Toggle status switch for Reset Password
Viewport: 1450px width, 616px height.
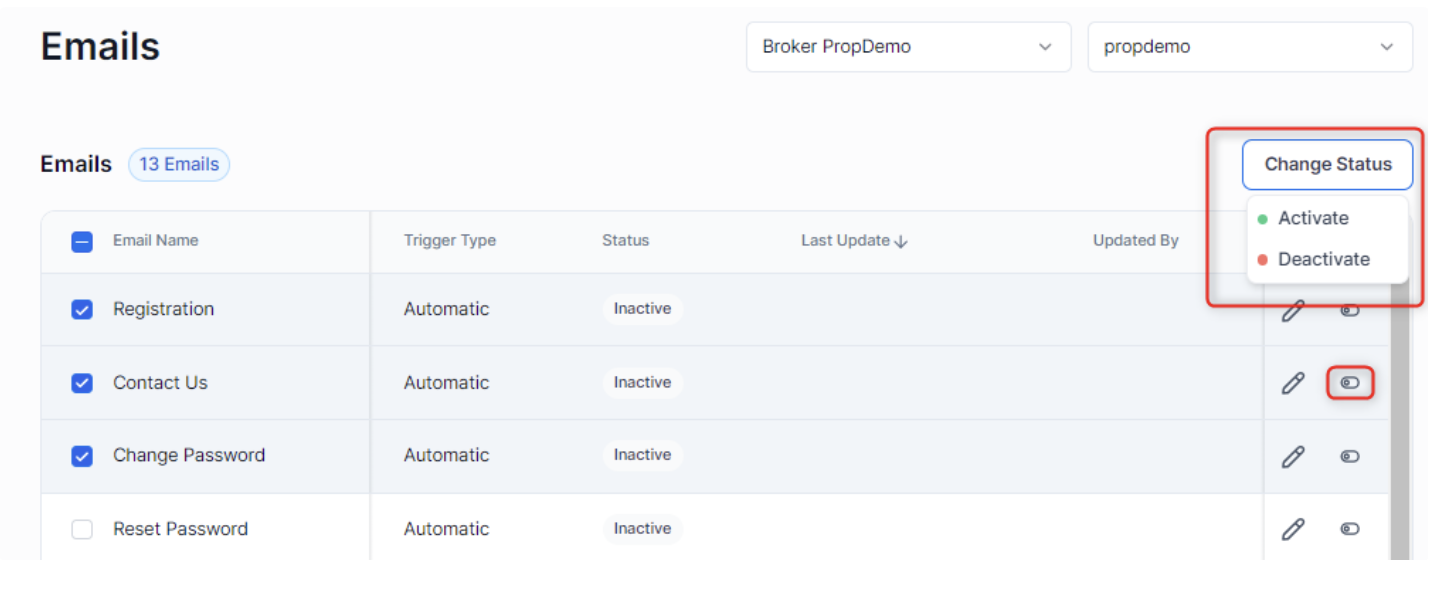1350,529
